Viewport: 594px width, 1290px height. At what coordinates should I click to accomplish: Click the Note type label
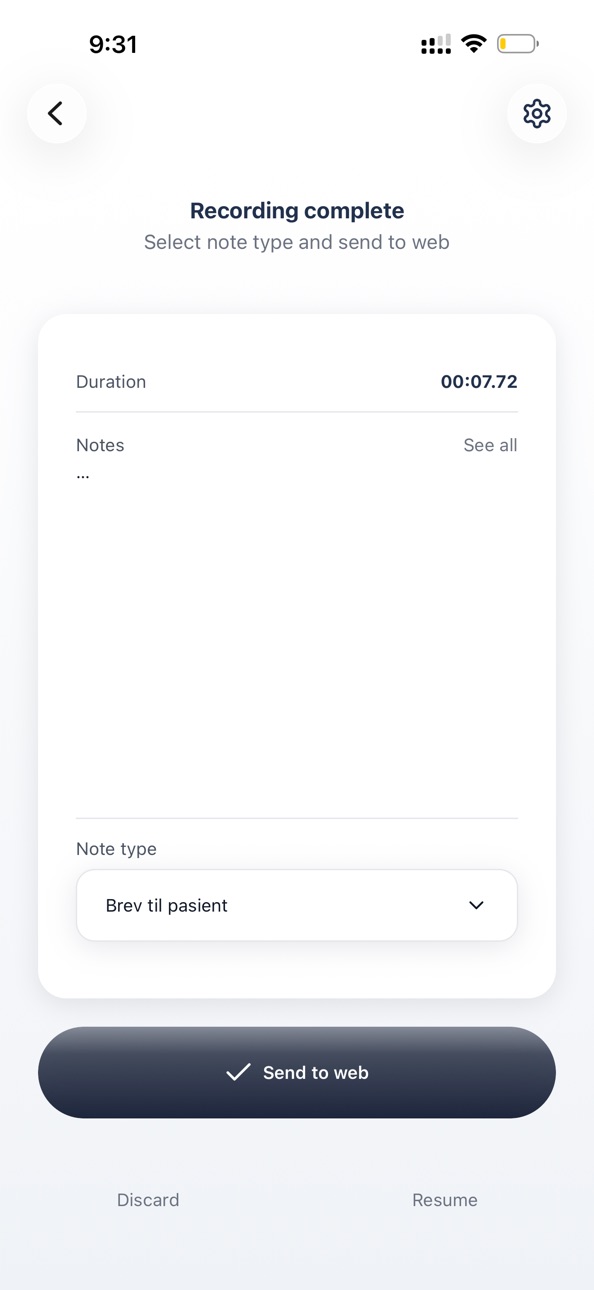[x=116, y=849]
